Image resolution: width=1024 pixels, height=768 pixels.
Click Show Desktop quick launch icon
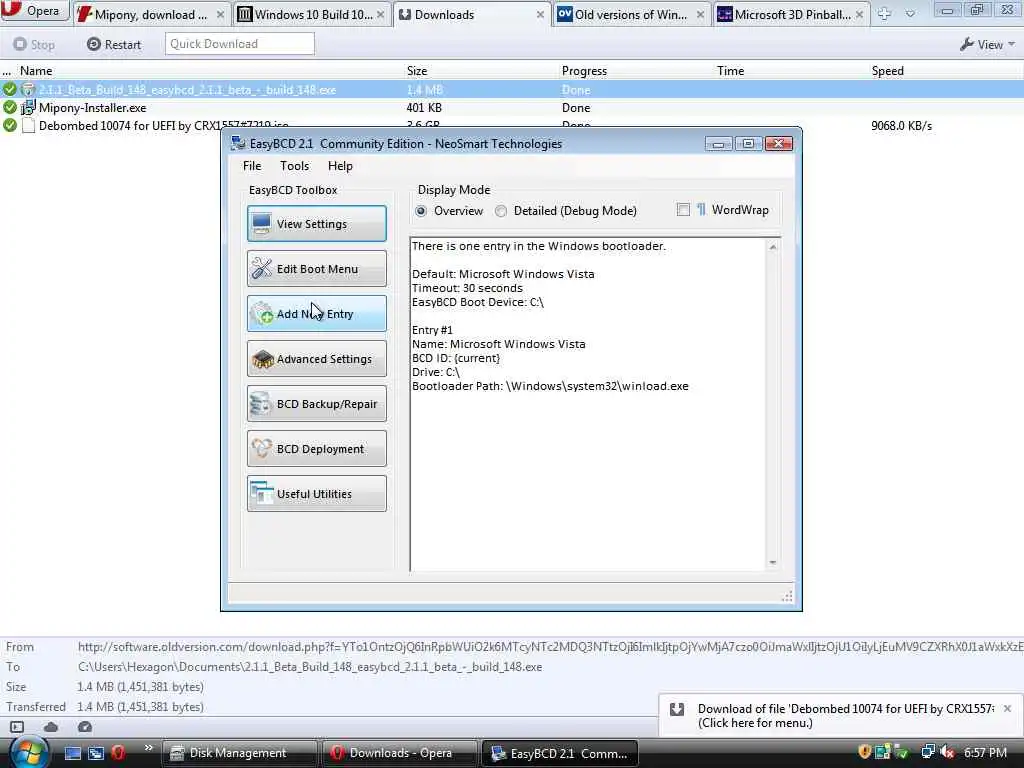click(x=72, y=753)
